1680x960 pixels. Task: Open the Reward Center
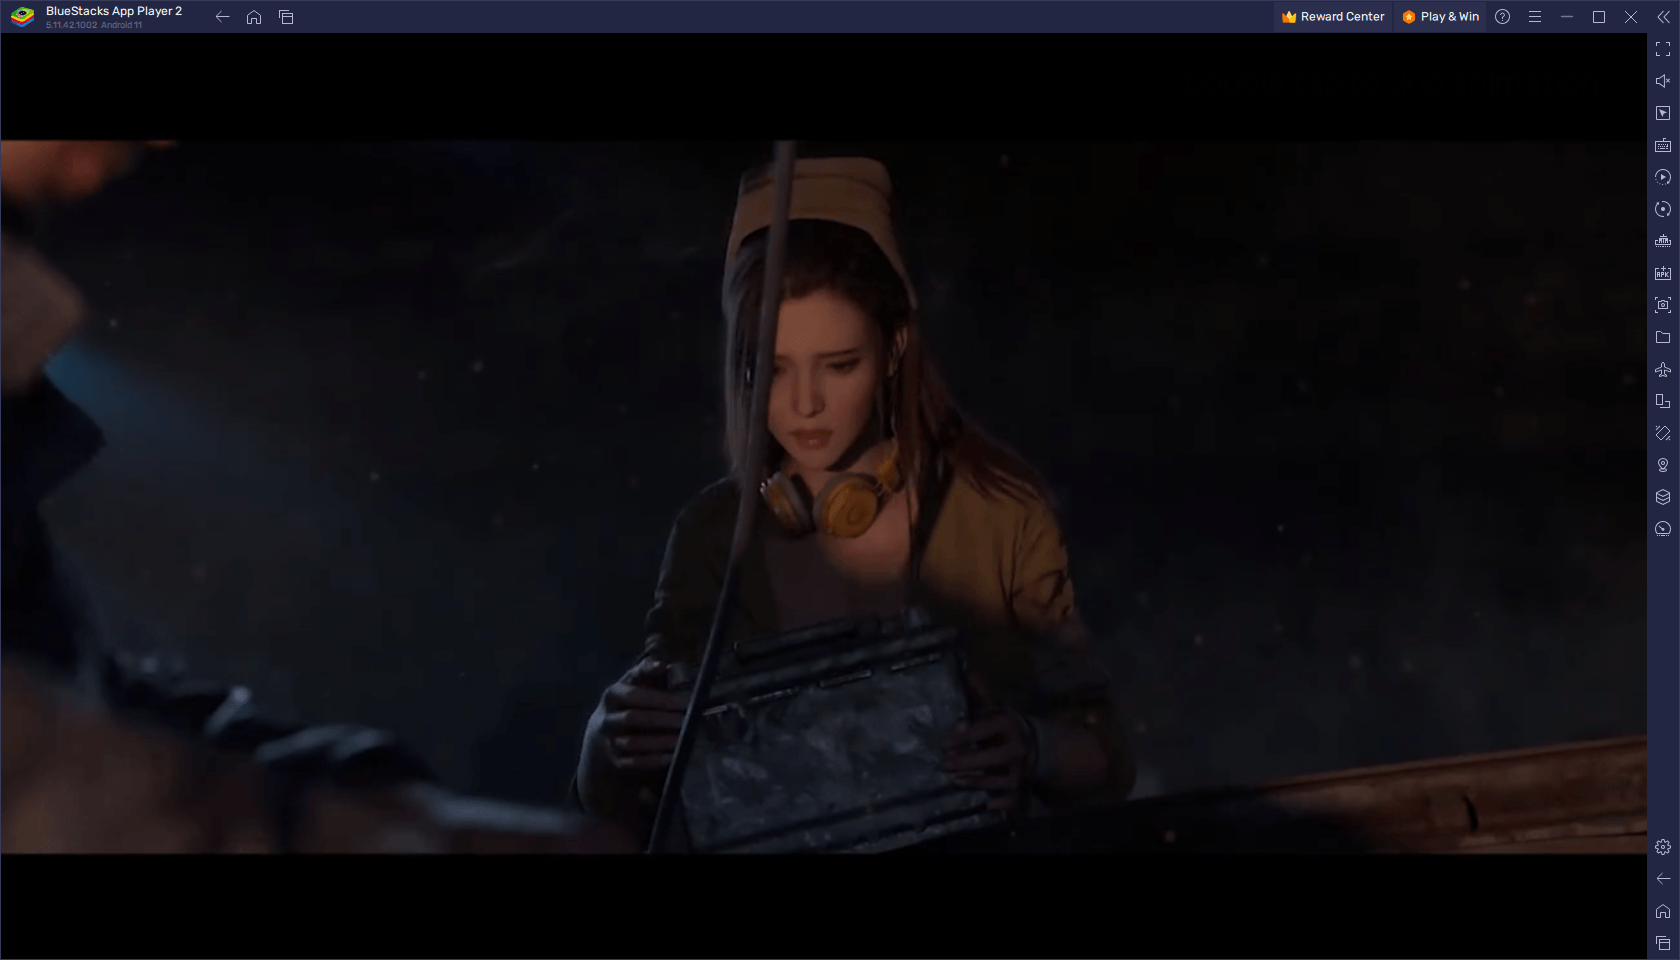(1333, 17)
